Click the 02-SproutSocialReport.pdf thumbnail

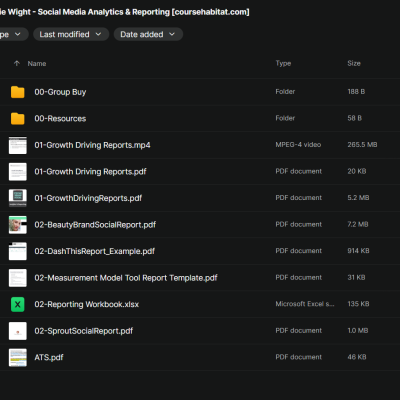[18, 331]
